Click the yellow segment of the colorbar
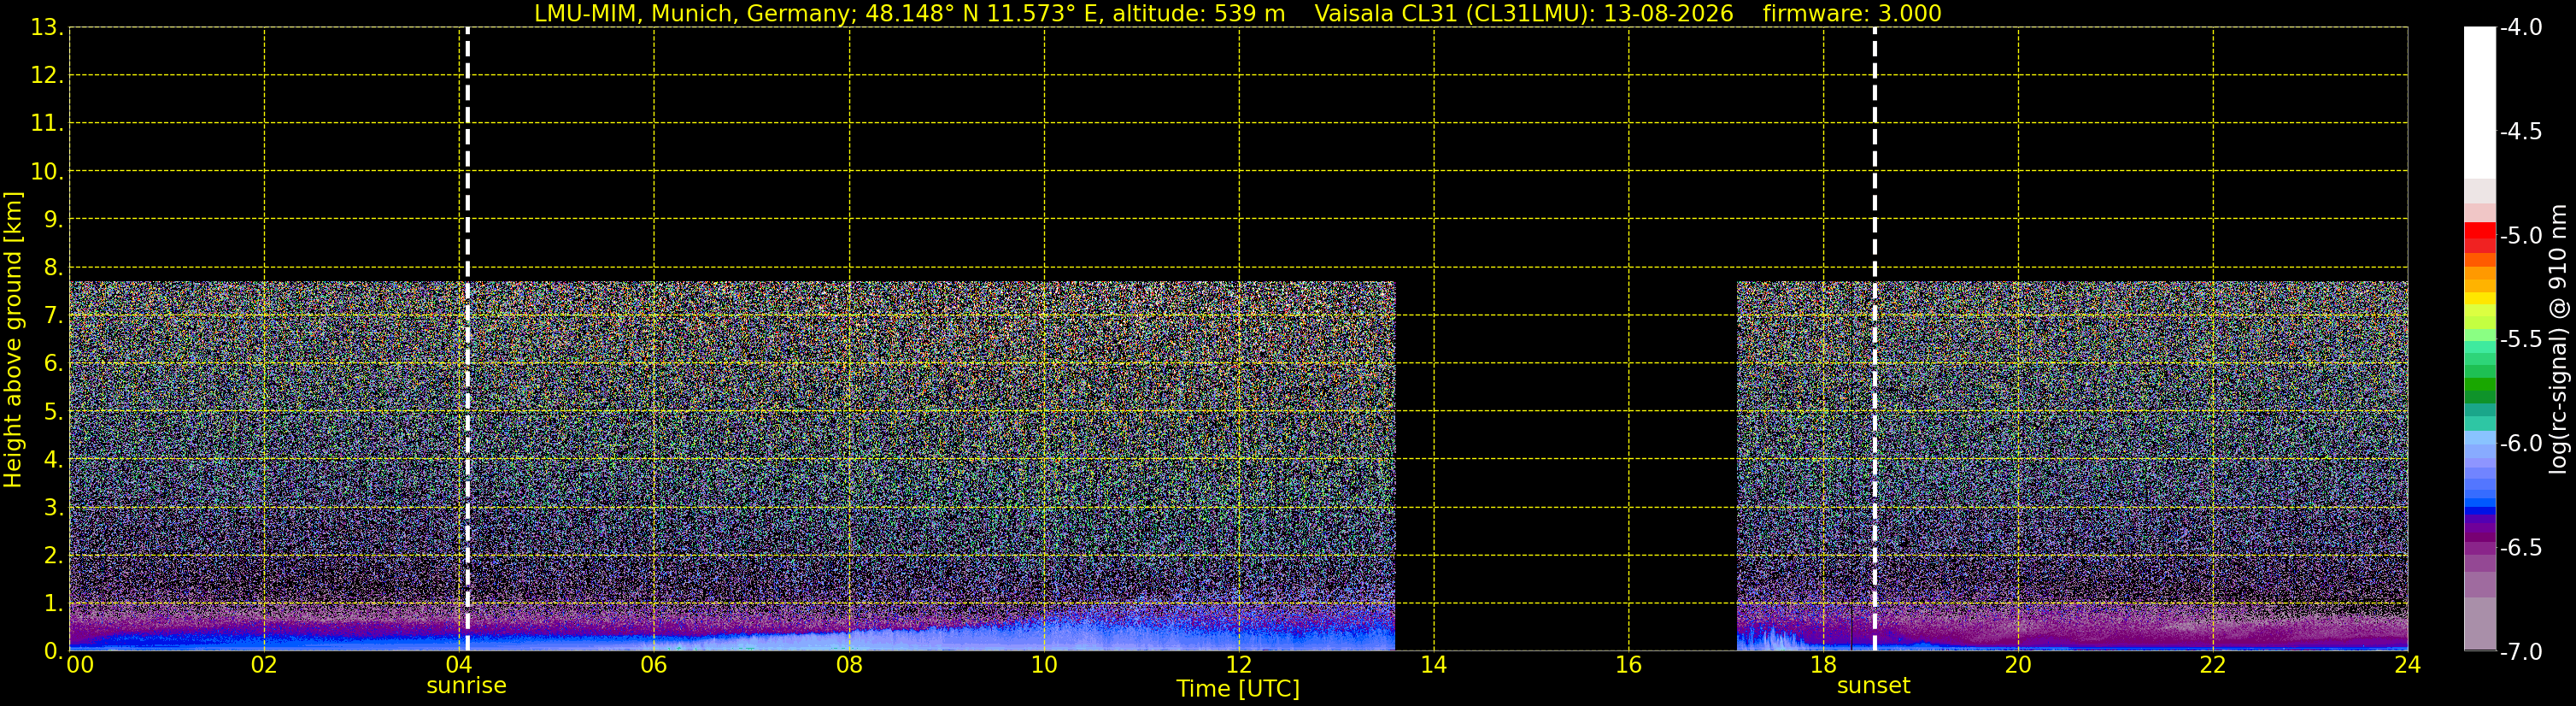This screenshot has width=2576, height=706. (2480, 298)
